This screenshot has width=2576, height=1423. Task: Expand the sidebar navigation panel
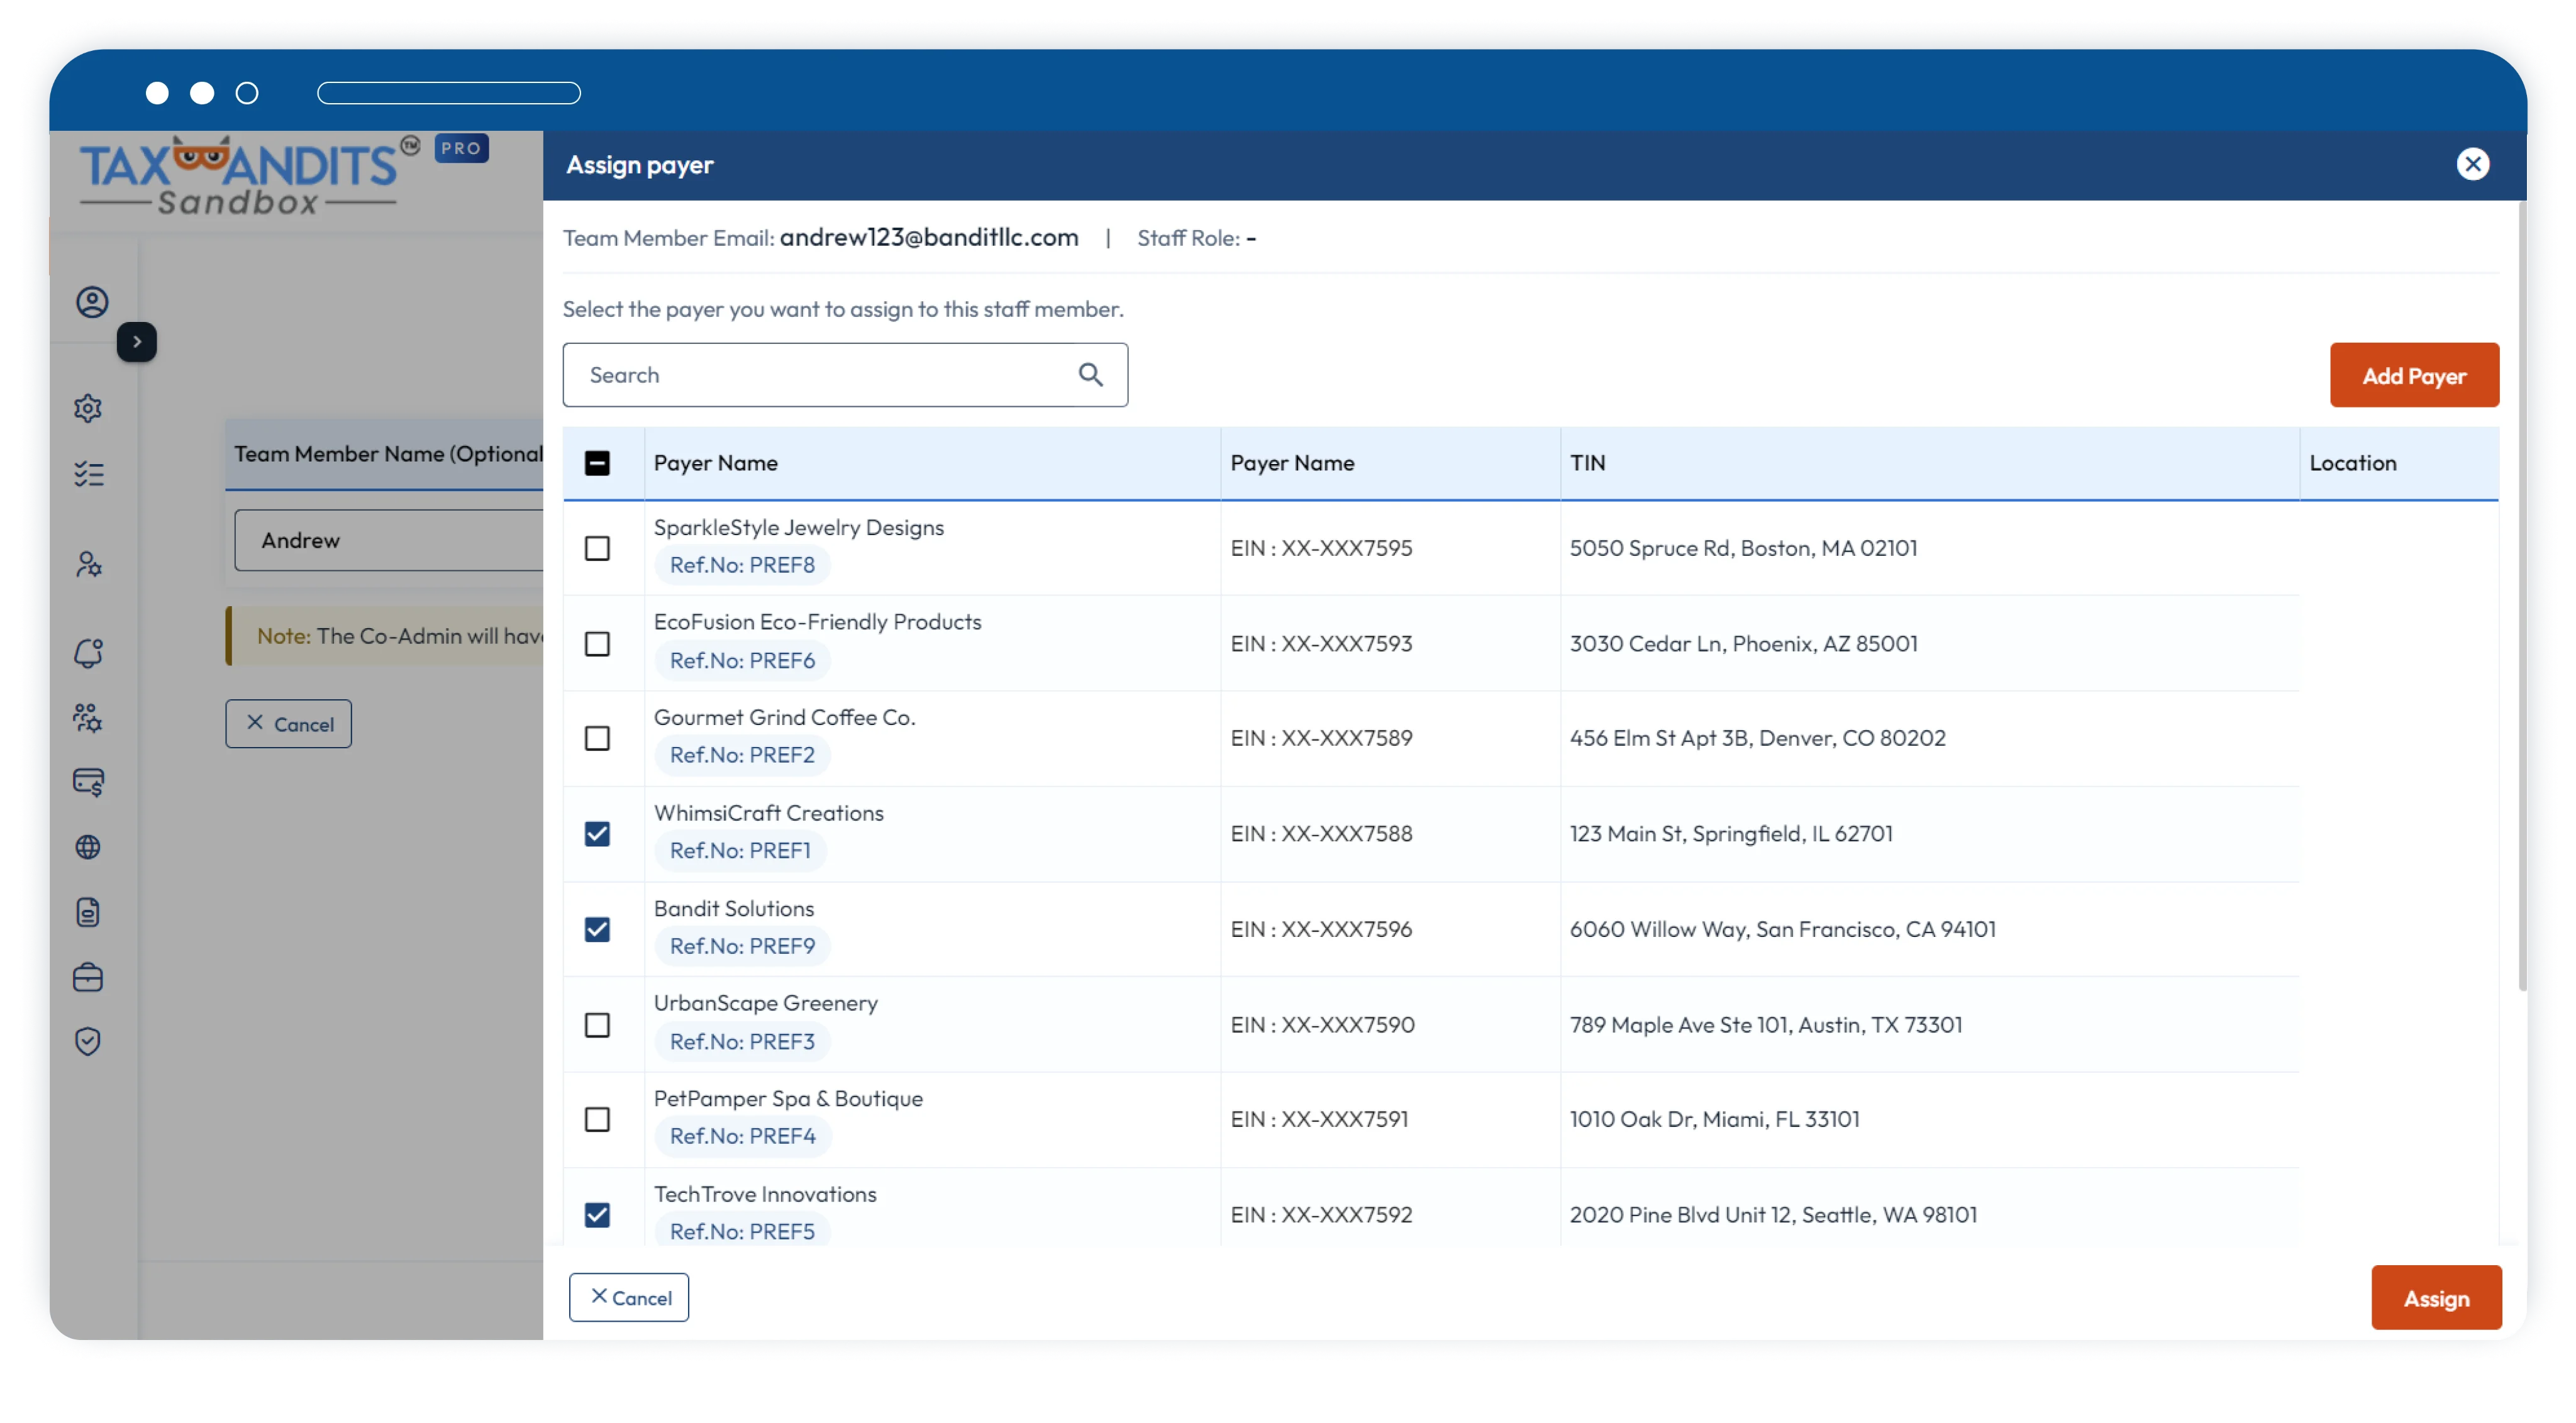(138, 341)
